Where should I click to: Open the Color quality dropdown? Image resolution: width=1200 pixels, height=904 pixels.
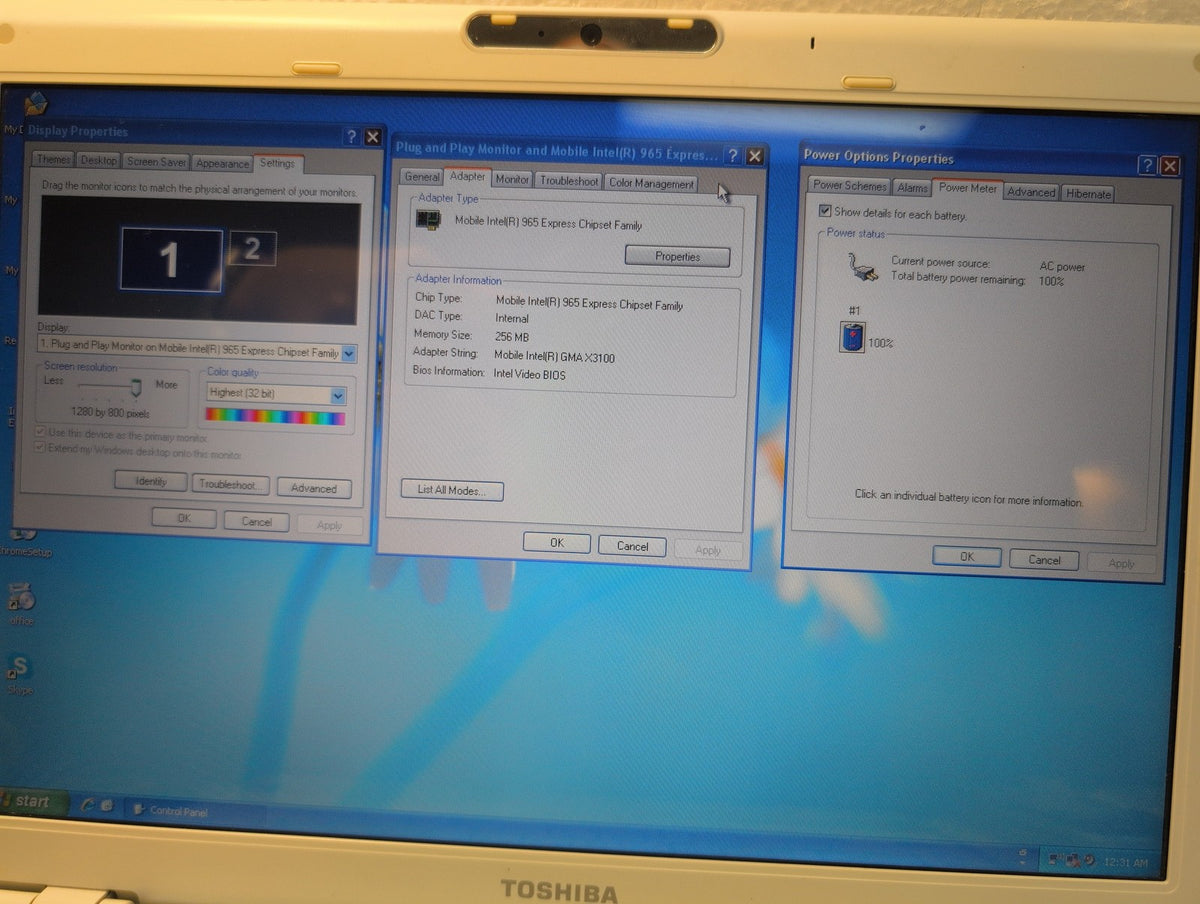pyautogui.click(x=338, y=395)
